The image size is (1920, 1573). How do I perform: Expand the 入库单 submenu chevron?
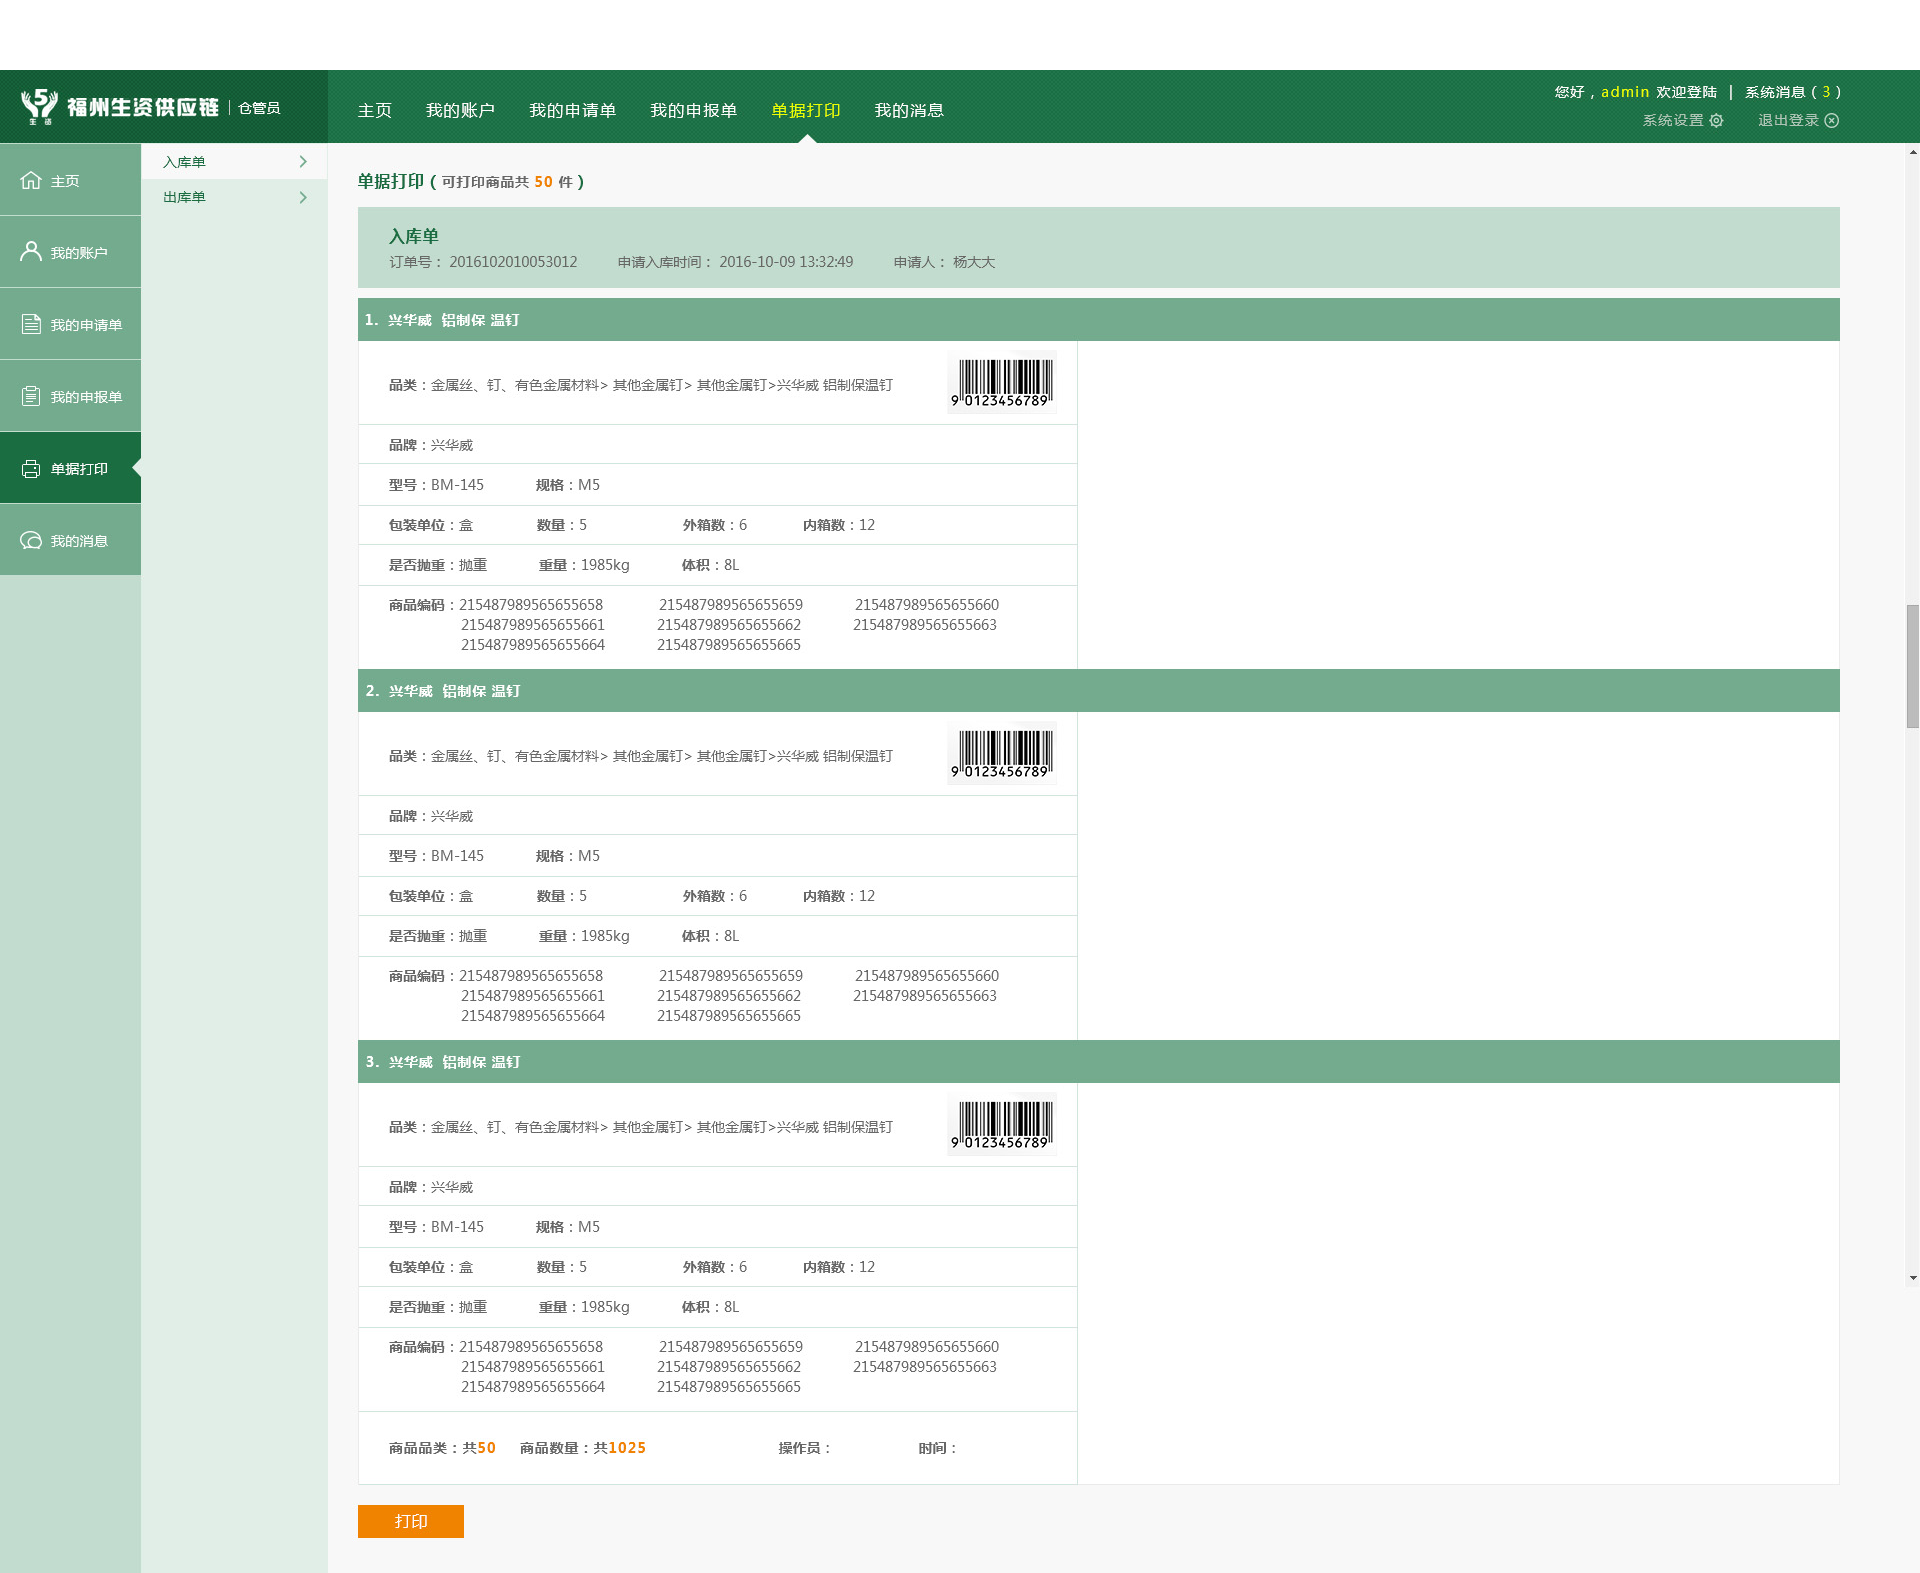coord(303,161)
